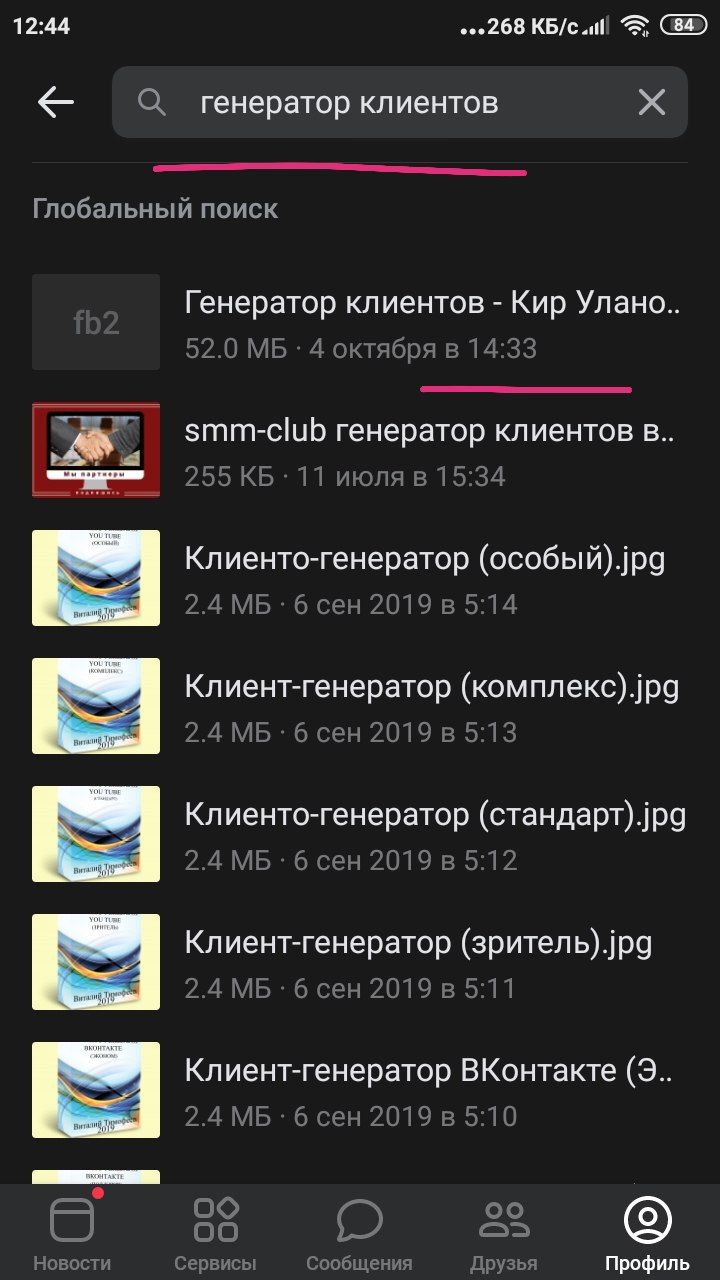
Task: Open the Сервисы tab
Action: pyautogui.click(x=216, y=1232)
